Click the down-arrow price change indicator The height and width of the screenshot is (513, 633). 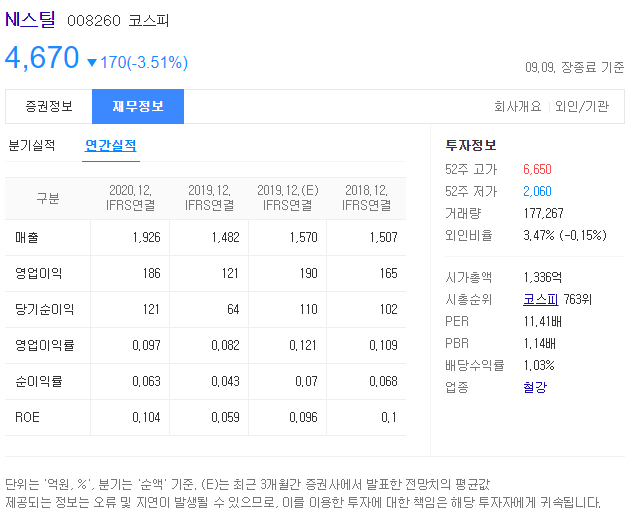pos(92,63)
